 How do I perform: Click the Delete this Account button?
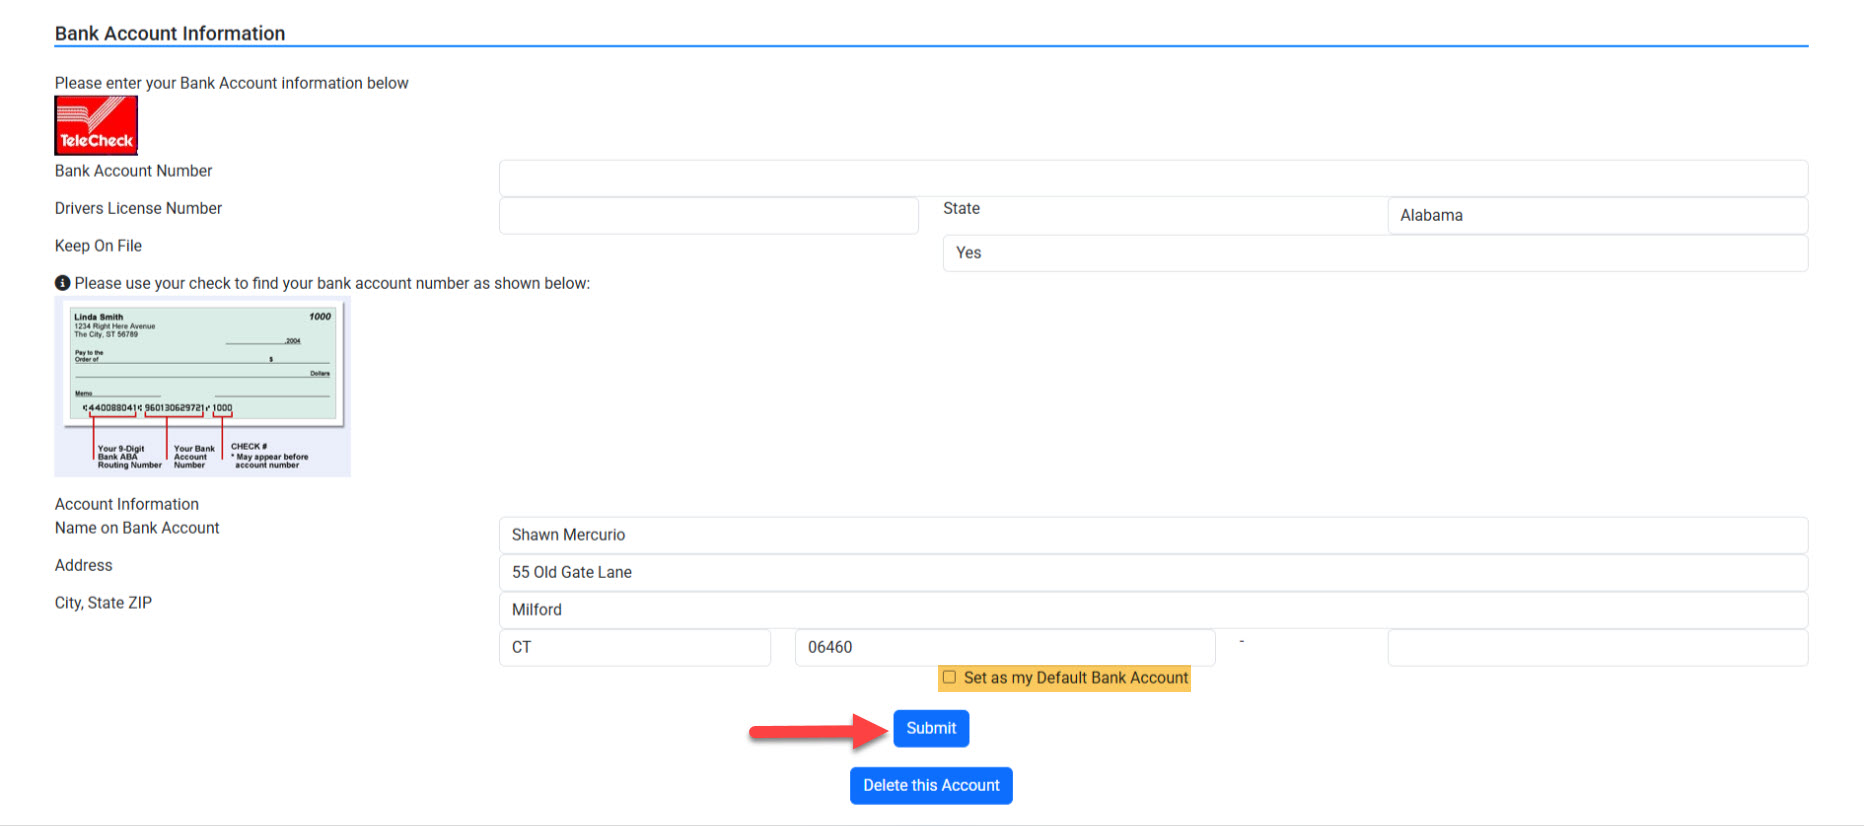[x=930, y=785]
